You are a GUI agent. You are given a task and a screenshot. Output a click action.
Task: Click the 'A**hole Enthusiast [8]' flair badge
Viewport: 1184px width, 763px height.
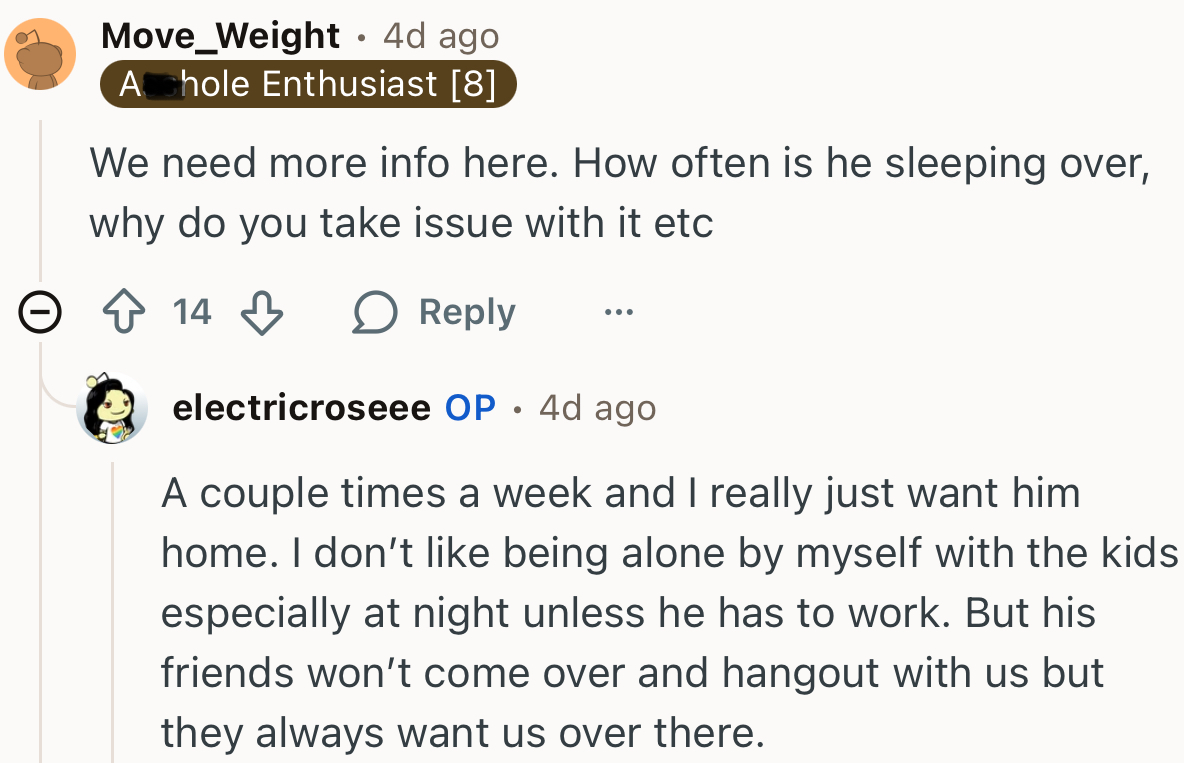coord(308,84)
